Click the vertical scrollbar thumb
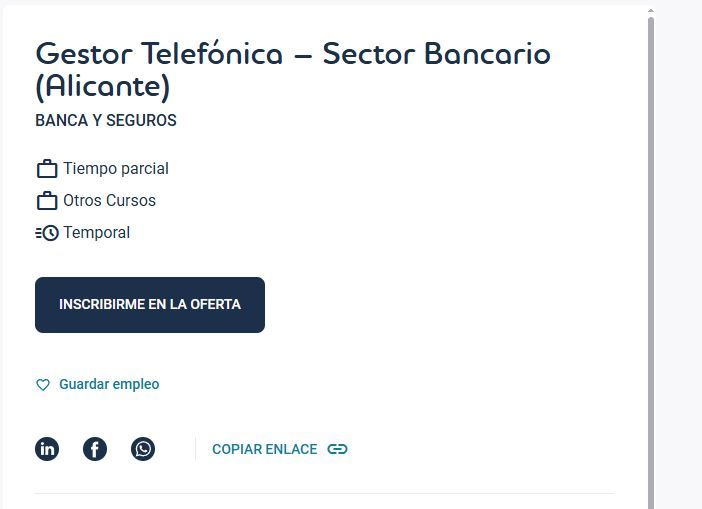 pos(651,250)
